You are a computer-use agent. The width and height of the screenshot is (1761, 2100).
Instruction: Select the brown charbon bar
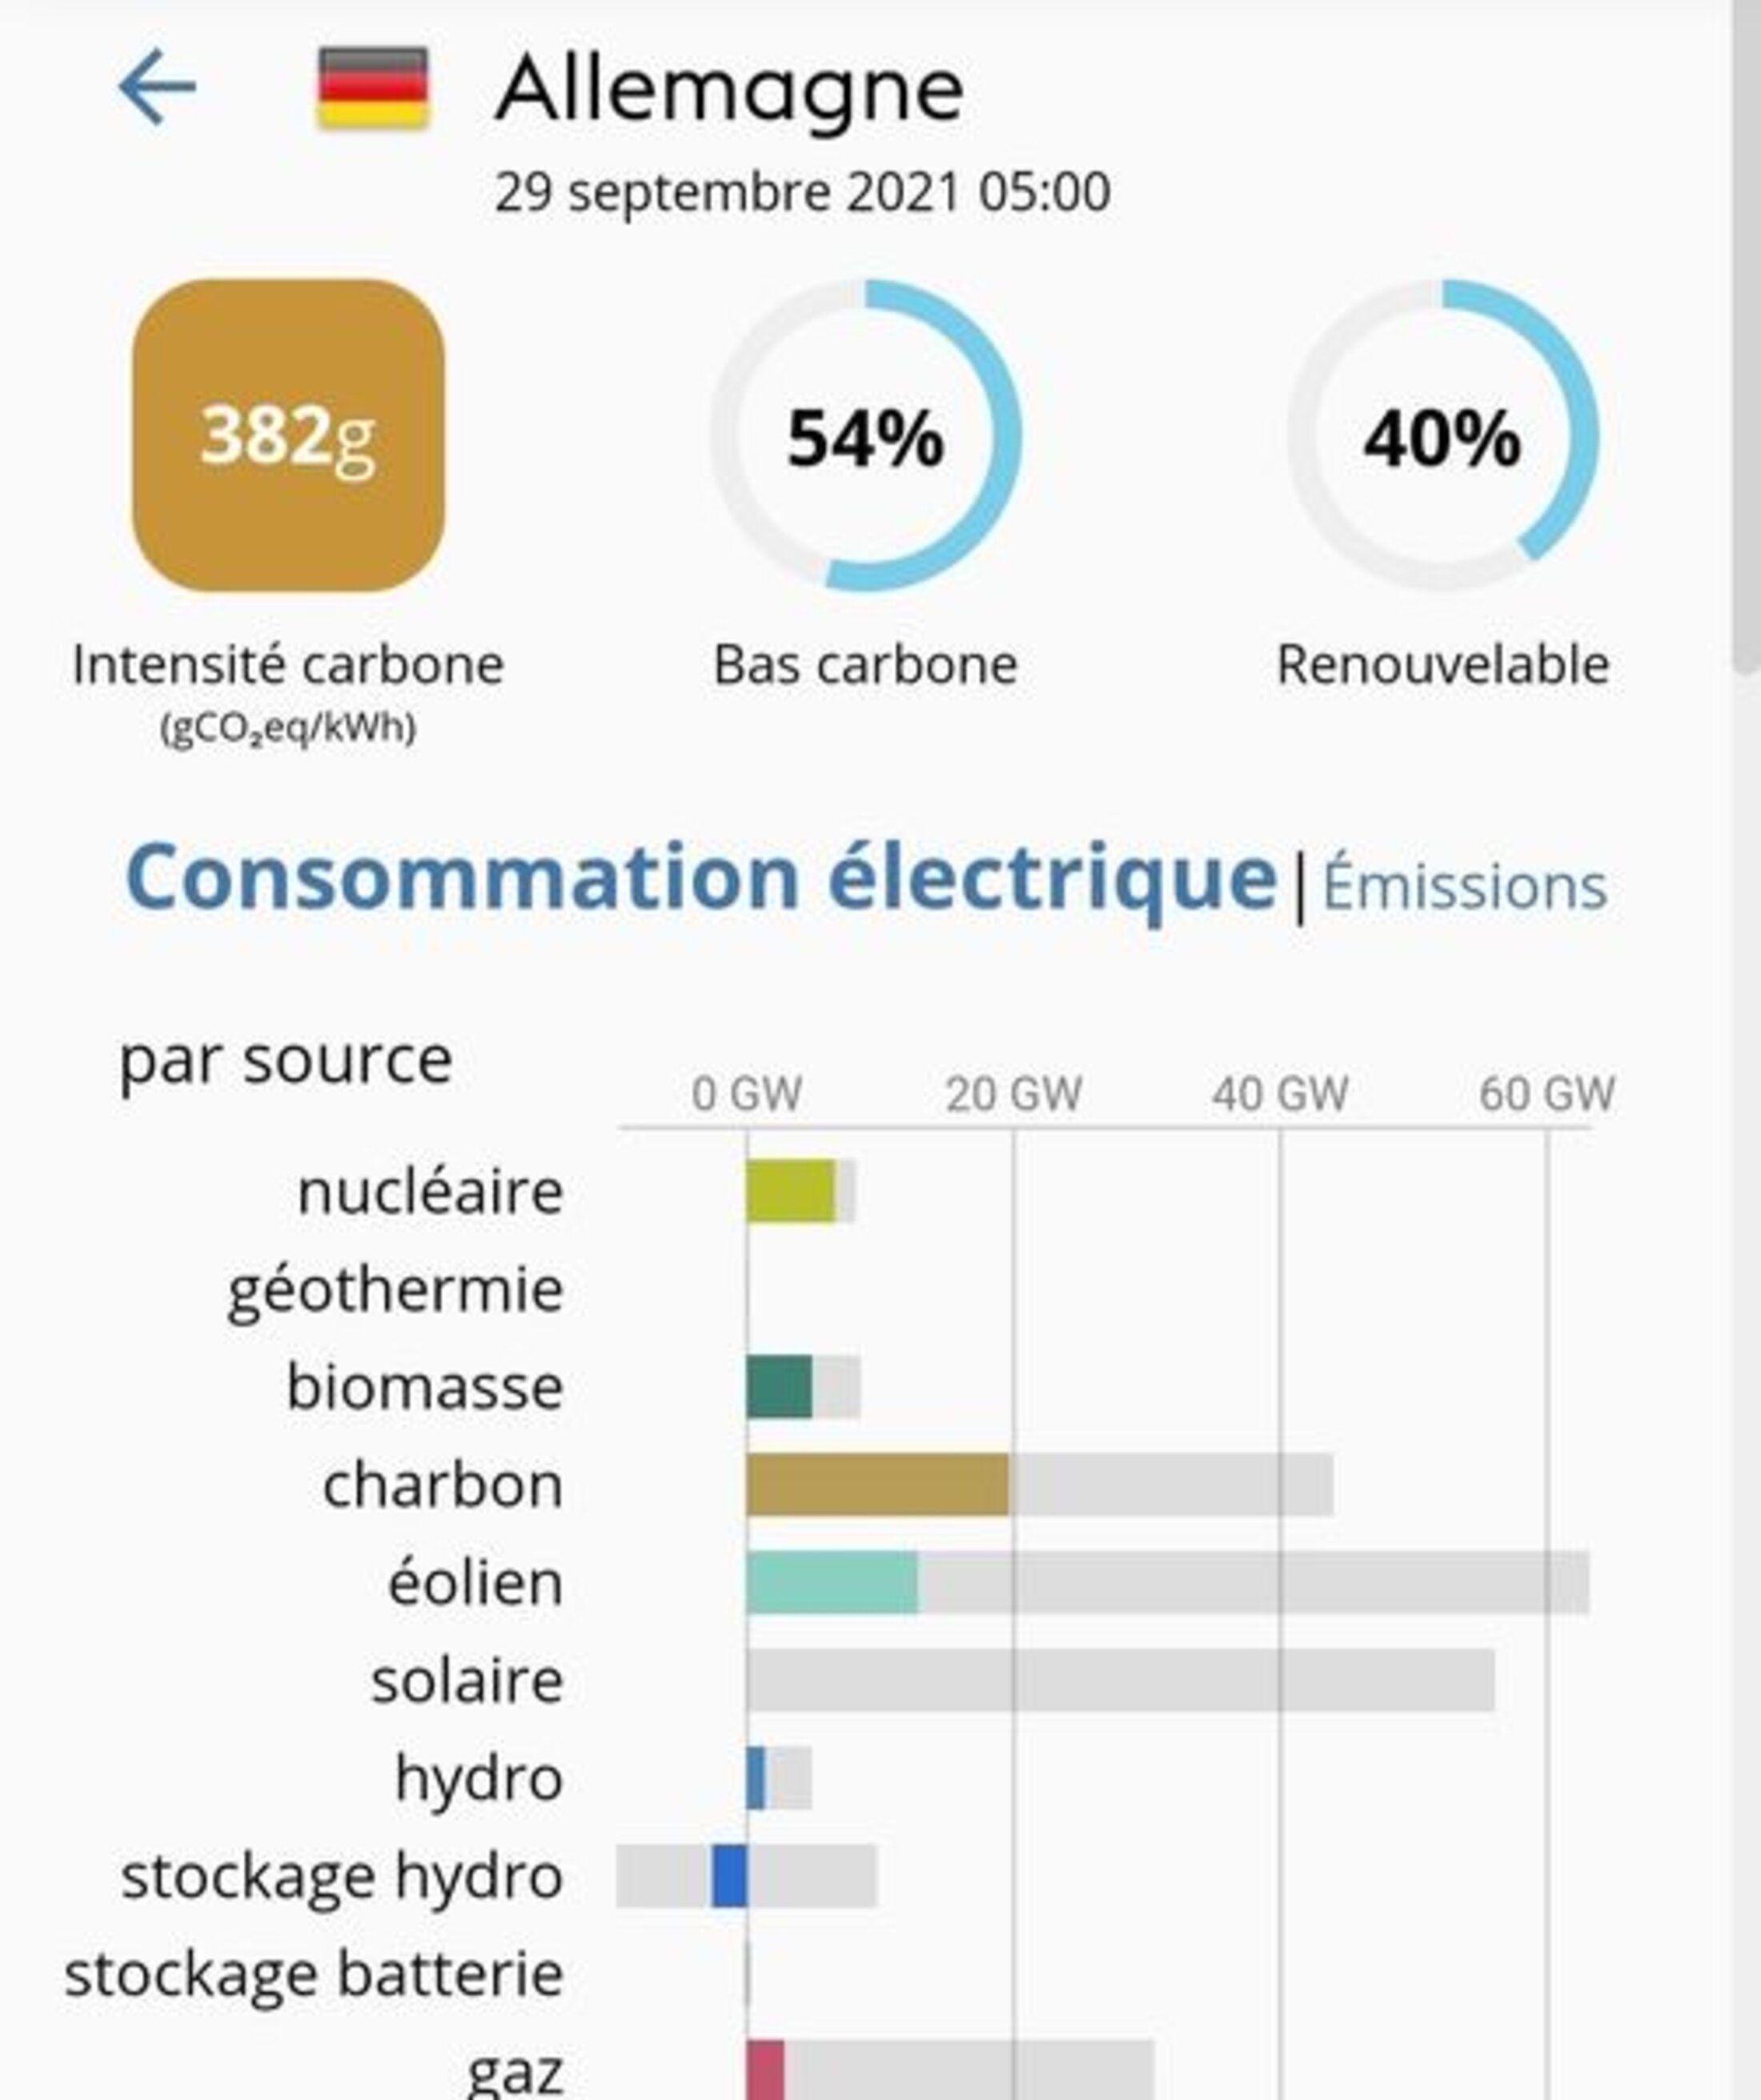point(877,1485)
